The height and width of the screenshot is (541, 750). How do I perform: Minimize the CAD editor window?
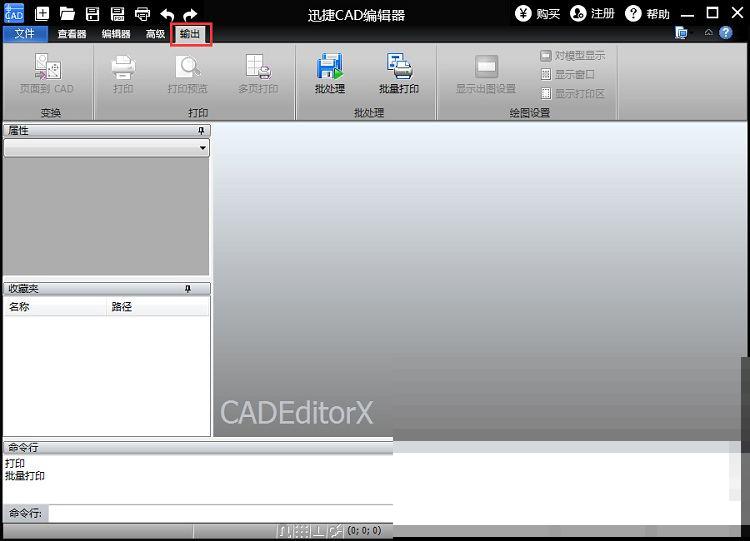[x=687, y=14]
